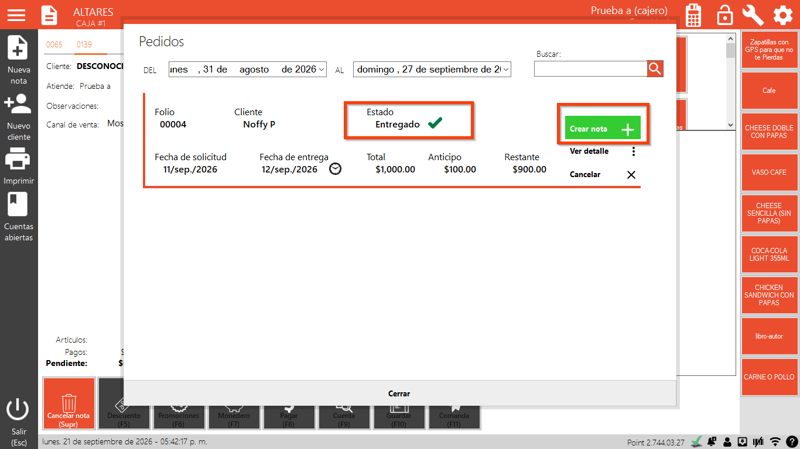Click the padlock lock icon
The image size is (800, 449).
pos(724,15)
